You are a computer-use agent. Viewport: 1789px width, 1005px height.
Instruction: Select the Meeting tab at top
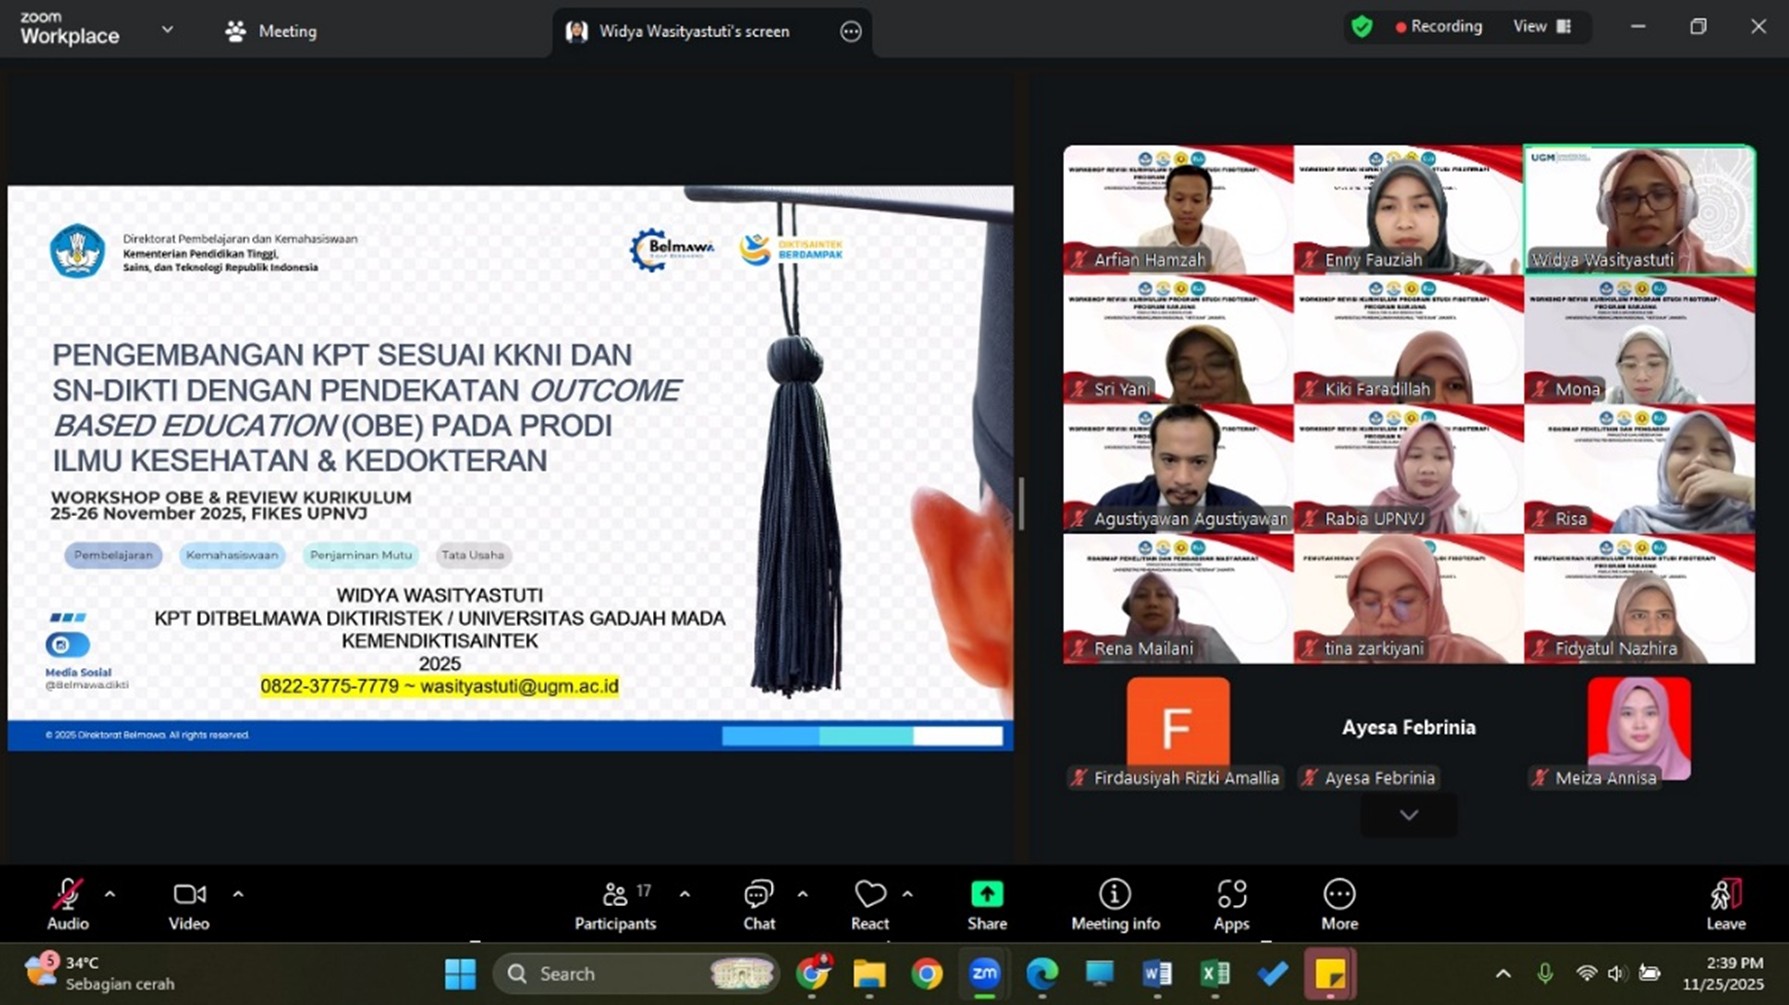click(x=272, y=32)
